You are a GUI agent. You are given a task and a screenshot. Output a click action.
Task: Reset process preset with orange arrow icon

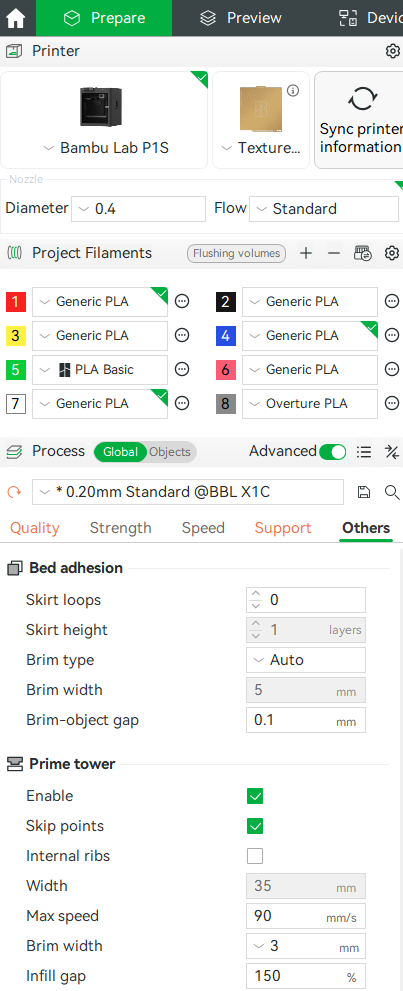15,492
